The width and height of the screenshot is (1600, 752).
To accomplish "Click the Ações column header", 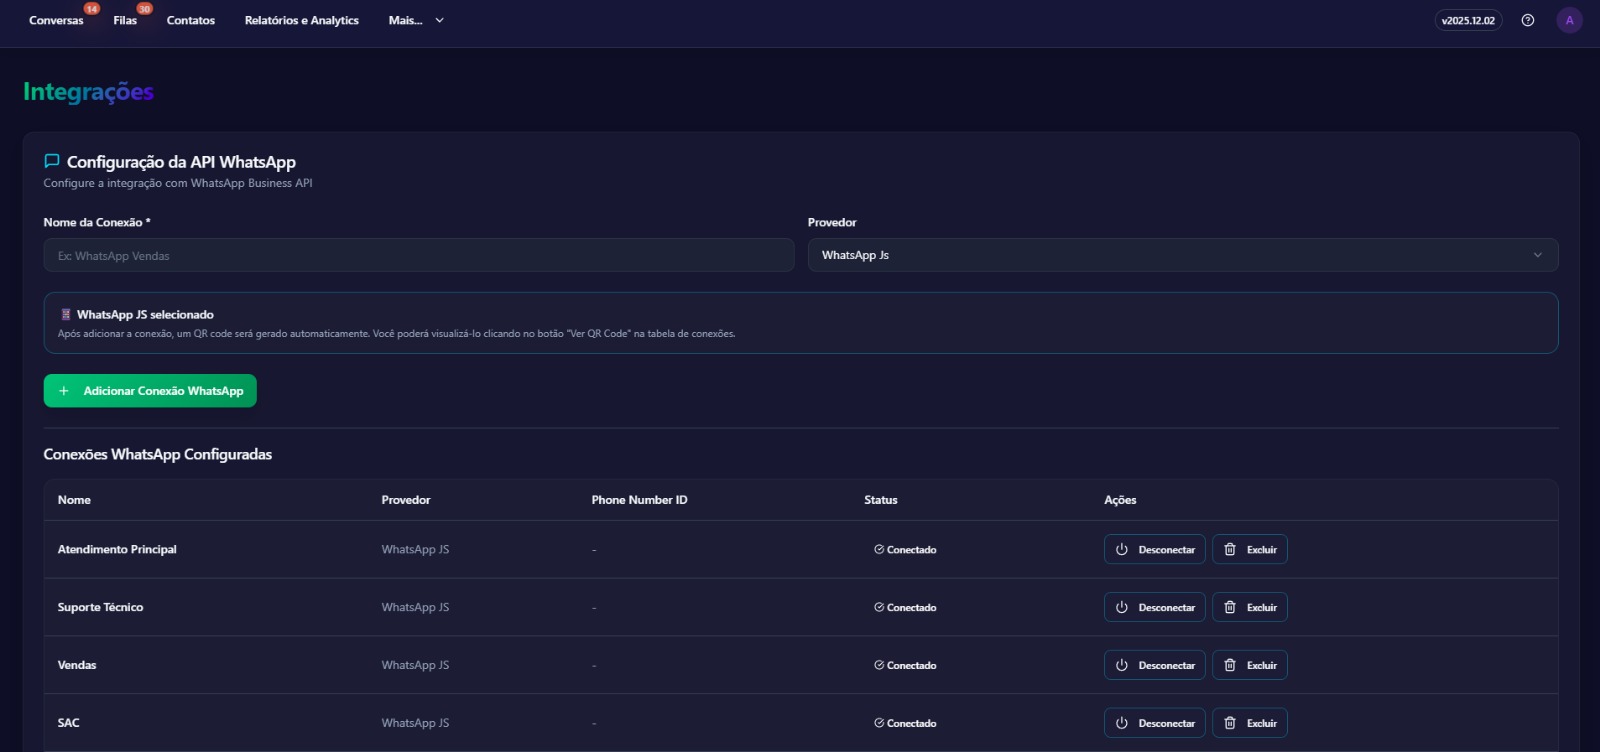I will [x=1120, y=500].
